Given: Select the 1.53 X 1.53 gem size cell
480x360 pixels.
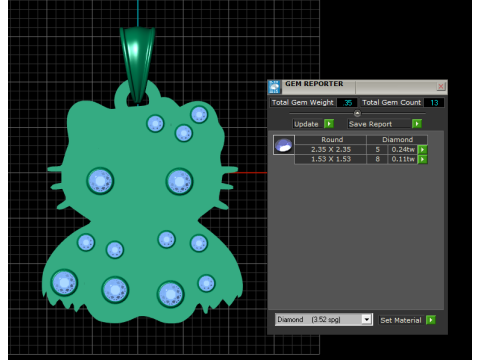Looking at the screenshot, I should pos(331,159).
